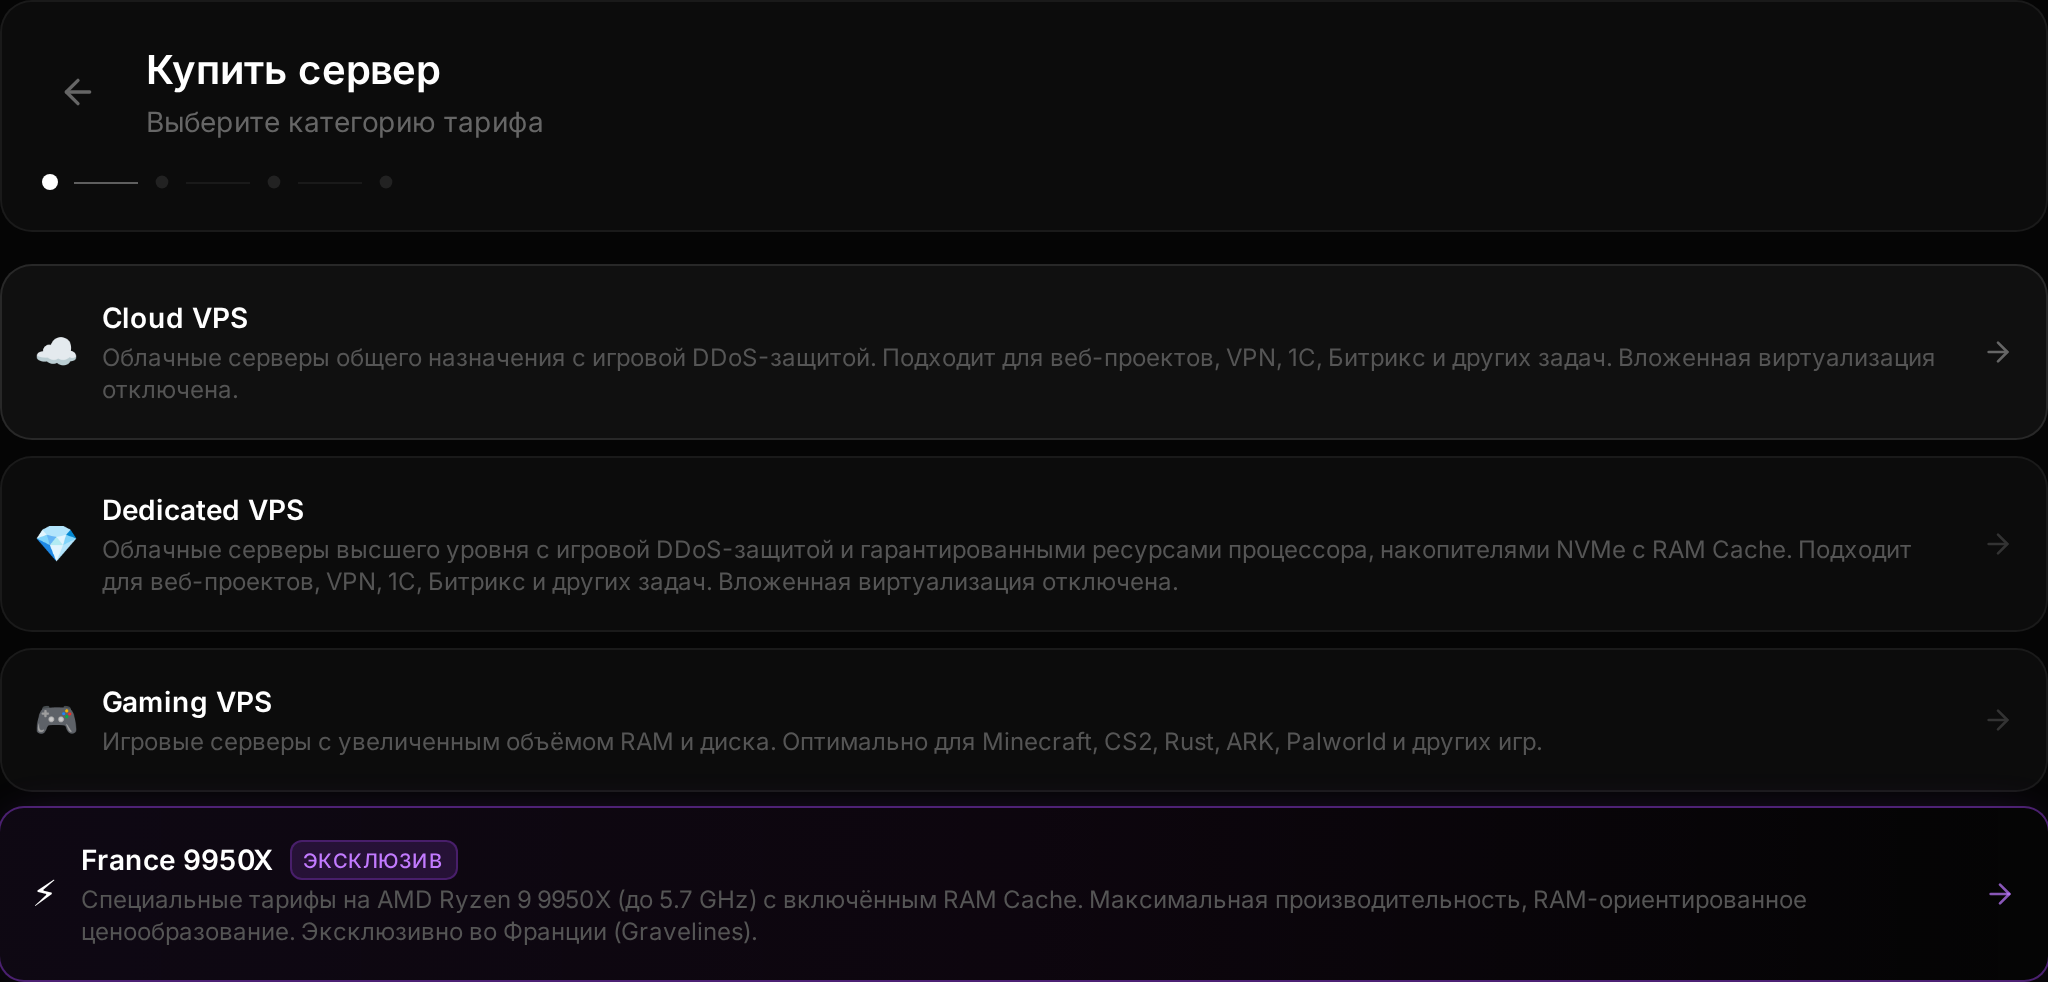Screen dimensions: 2048x982
Task: Click the ЭКСКЛЮЗИВ badge
Action: tap(374, 860)
